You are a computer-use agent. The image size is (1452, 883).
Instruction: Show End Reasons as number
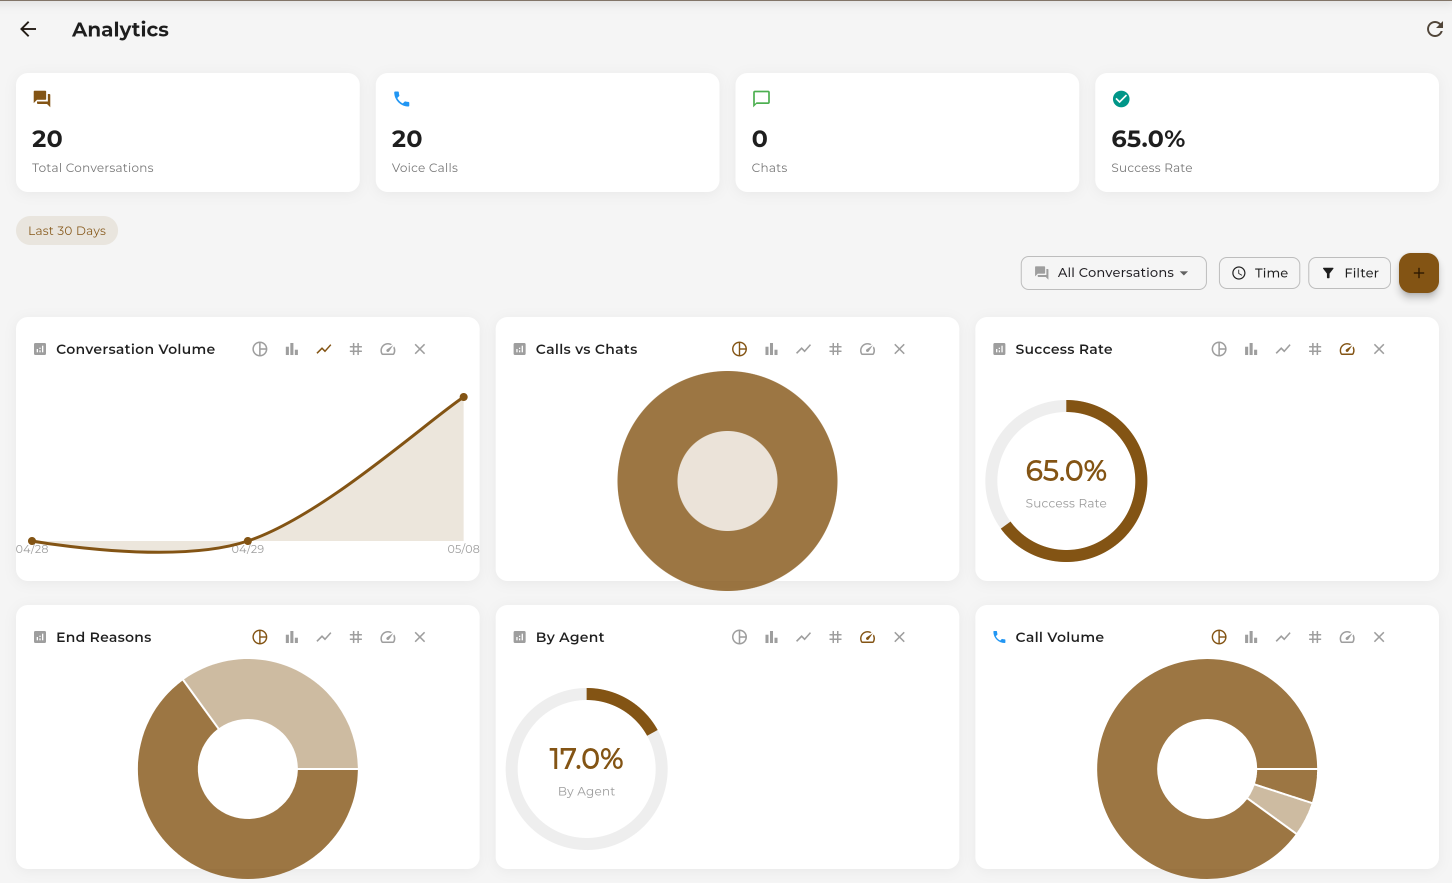pos(356,637)
